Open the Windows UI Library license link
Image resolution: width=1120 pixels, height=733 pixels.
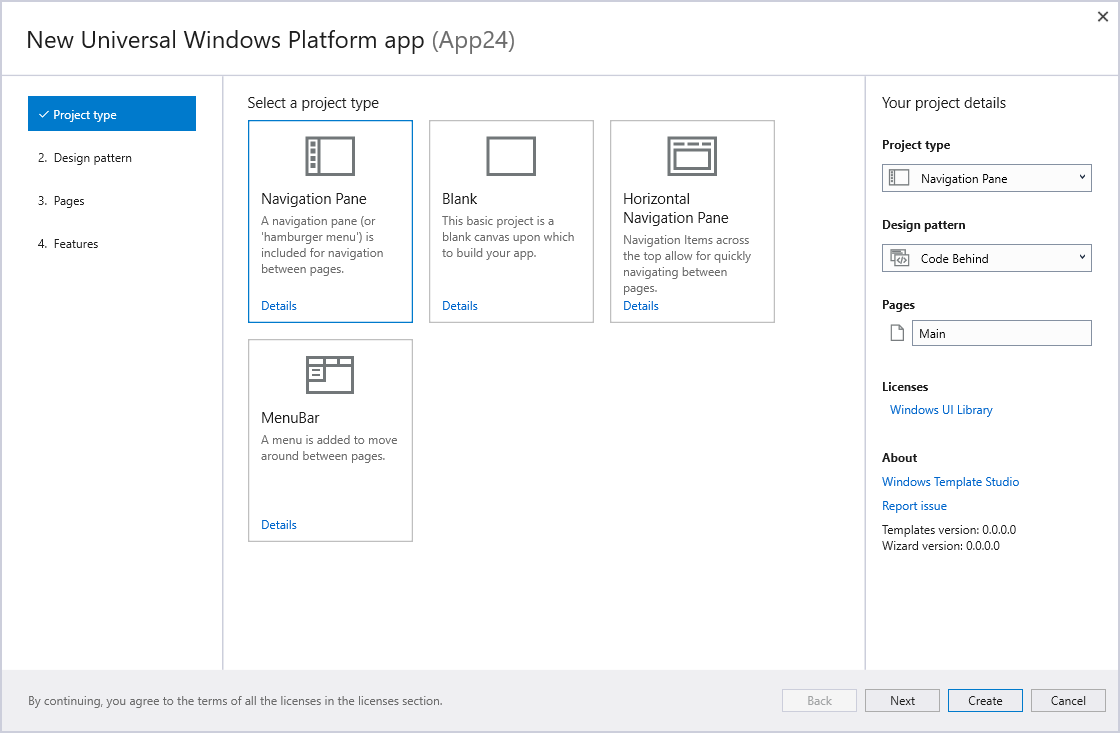941,410
